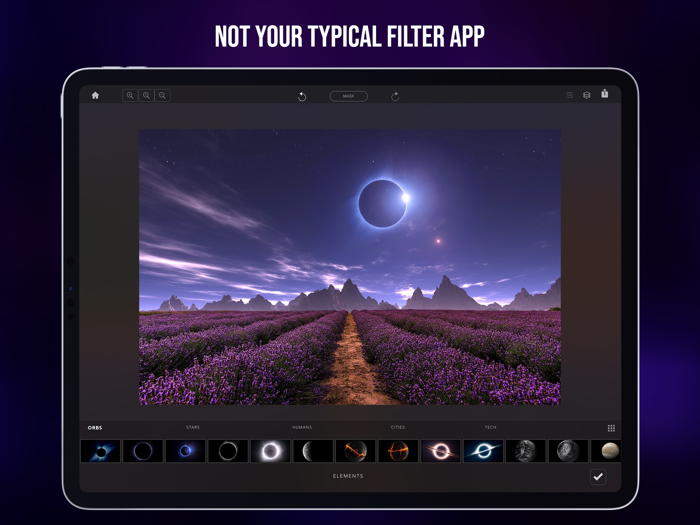Click the zoom in magnifier icon
Screen dimensions: 700x525
[x=130, y=96]
